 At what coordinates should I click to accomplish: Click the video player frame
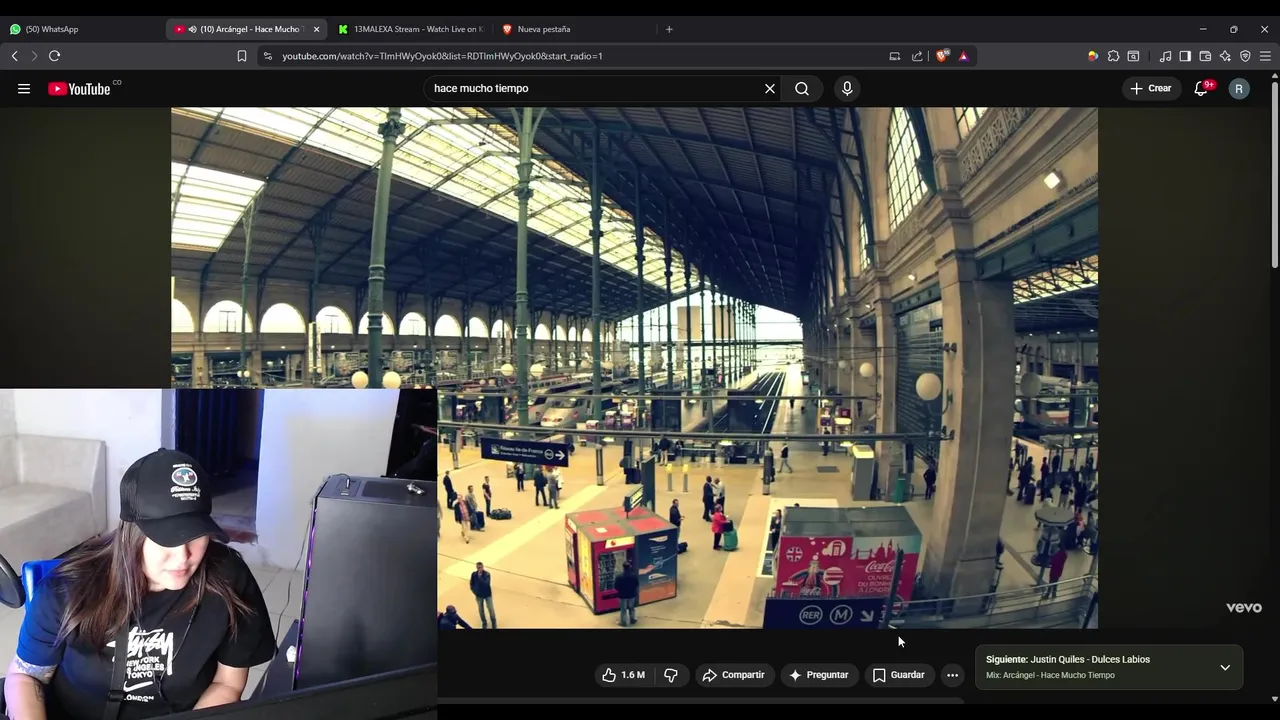click(x=634, y=368)
